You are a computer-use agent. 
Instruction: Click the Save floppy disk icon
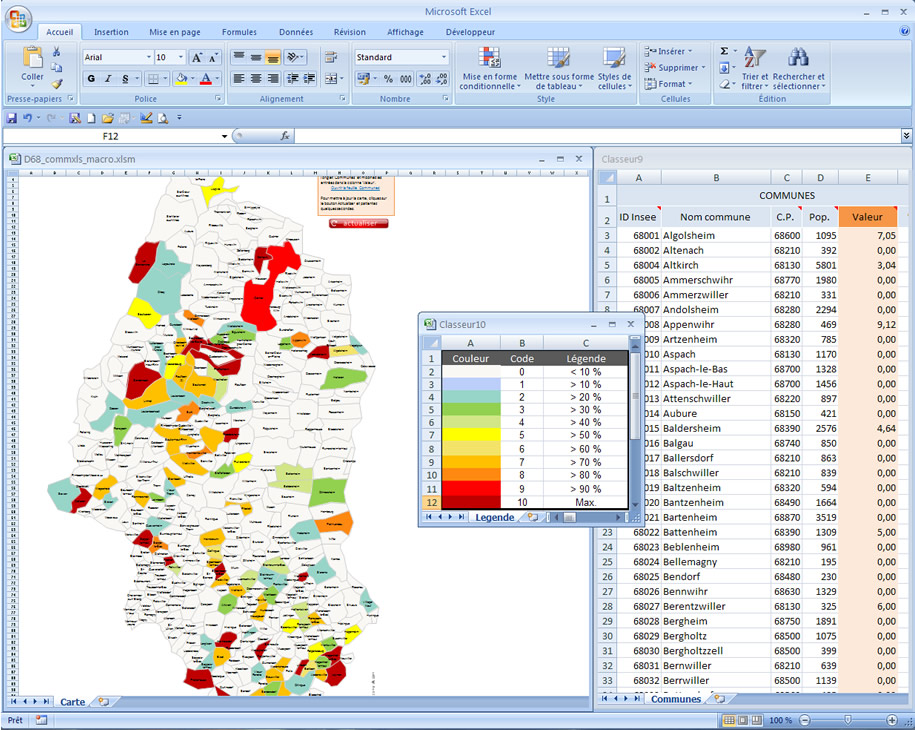(x=11, y=118)
